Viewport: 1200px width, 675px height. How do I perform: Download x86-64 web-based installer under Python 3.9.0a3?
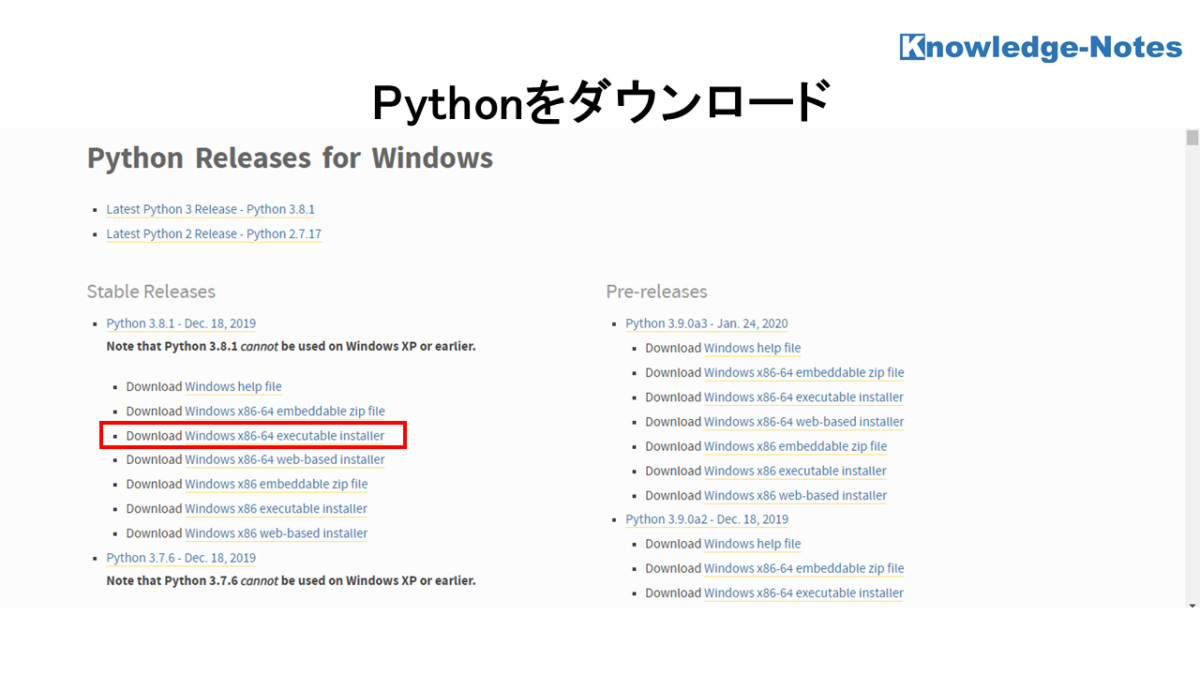[x=804, y=422]
